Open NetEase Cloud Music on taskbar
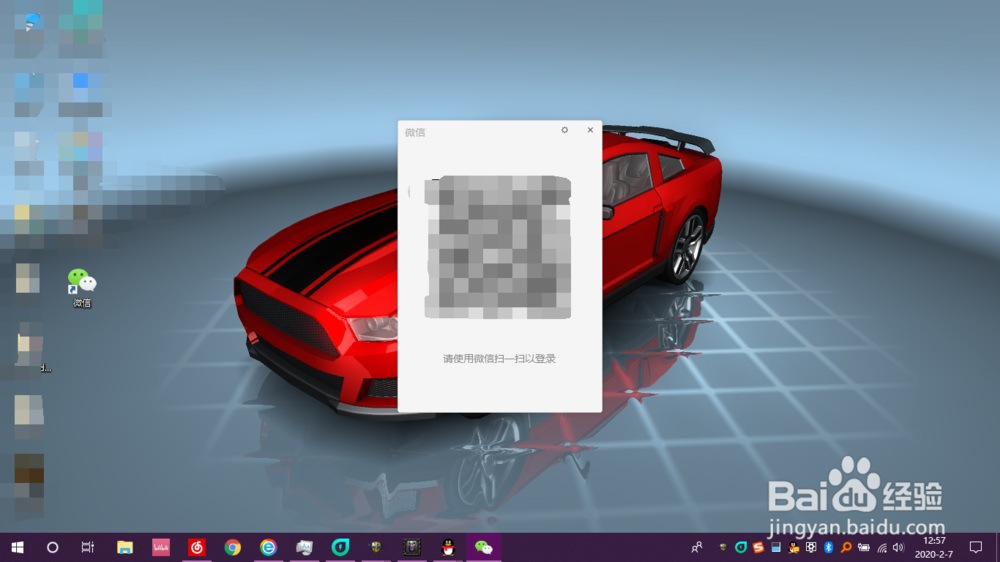1000x562 pixels. click(196, 547)
